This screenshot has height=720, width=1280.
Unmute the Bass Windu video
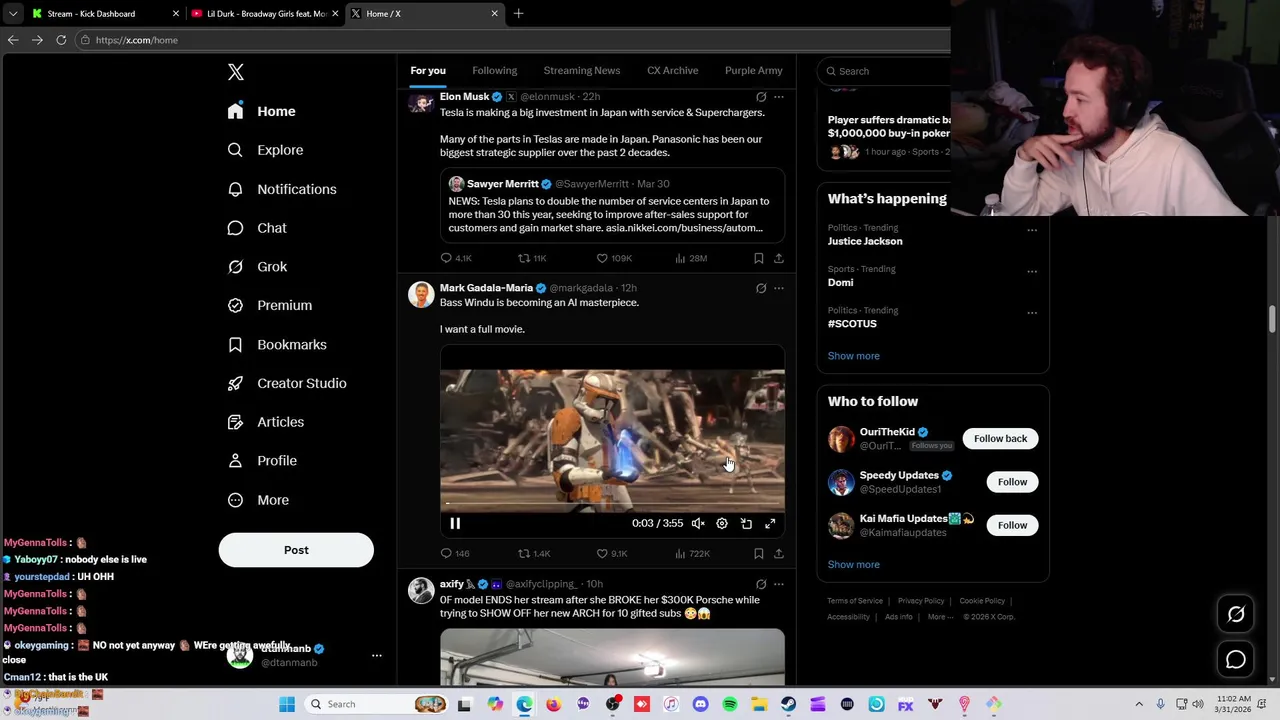tap(698, 523)
